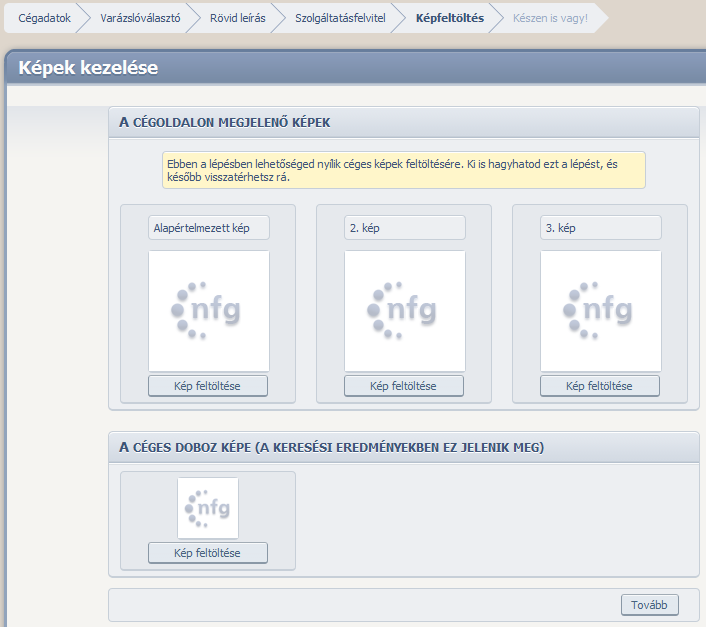Click Kép feltöltése under Alapértelmezett kép

point(208,386)
